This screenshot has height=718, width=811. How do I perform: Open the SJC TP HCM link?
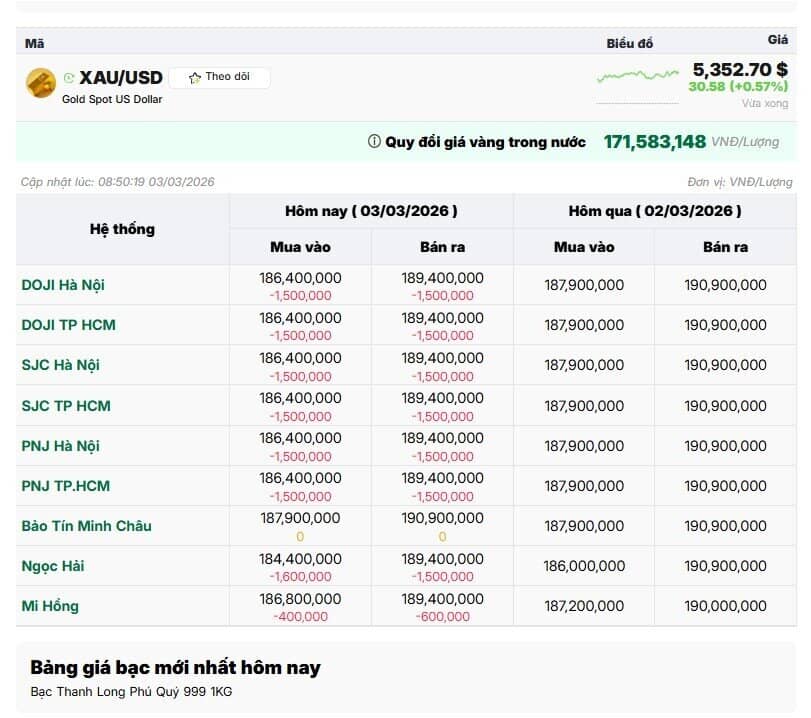[66, 406]
